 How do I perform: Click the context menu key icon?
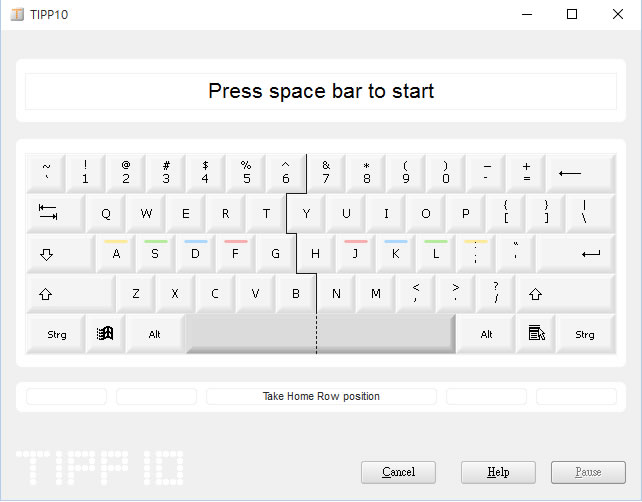tap(536, 334)
